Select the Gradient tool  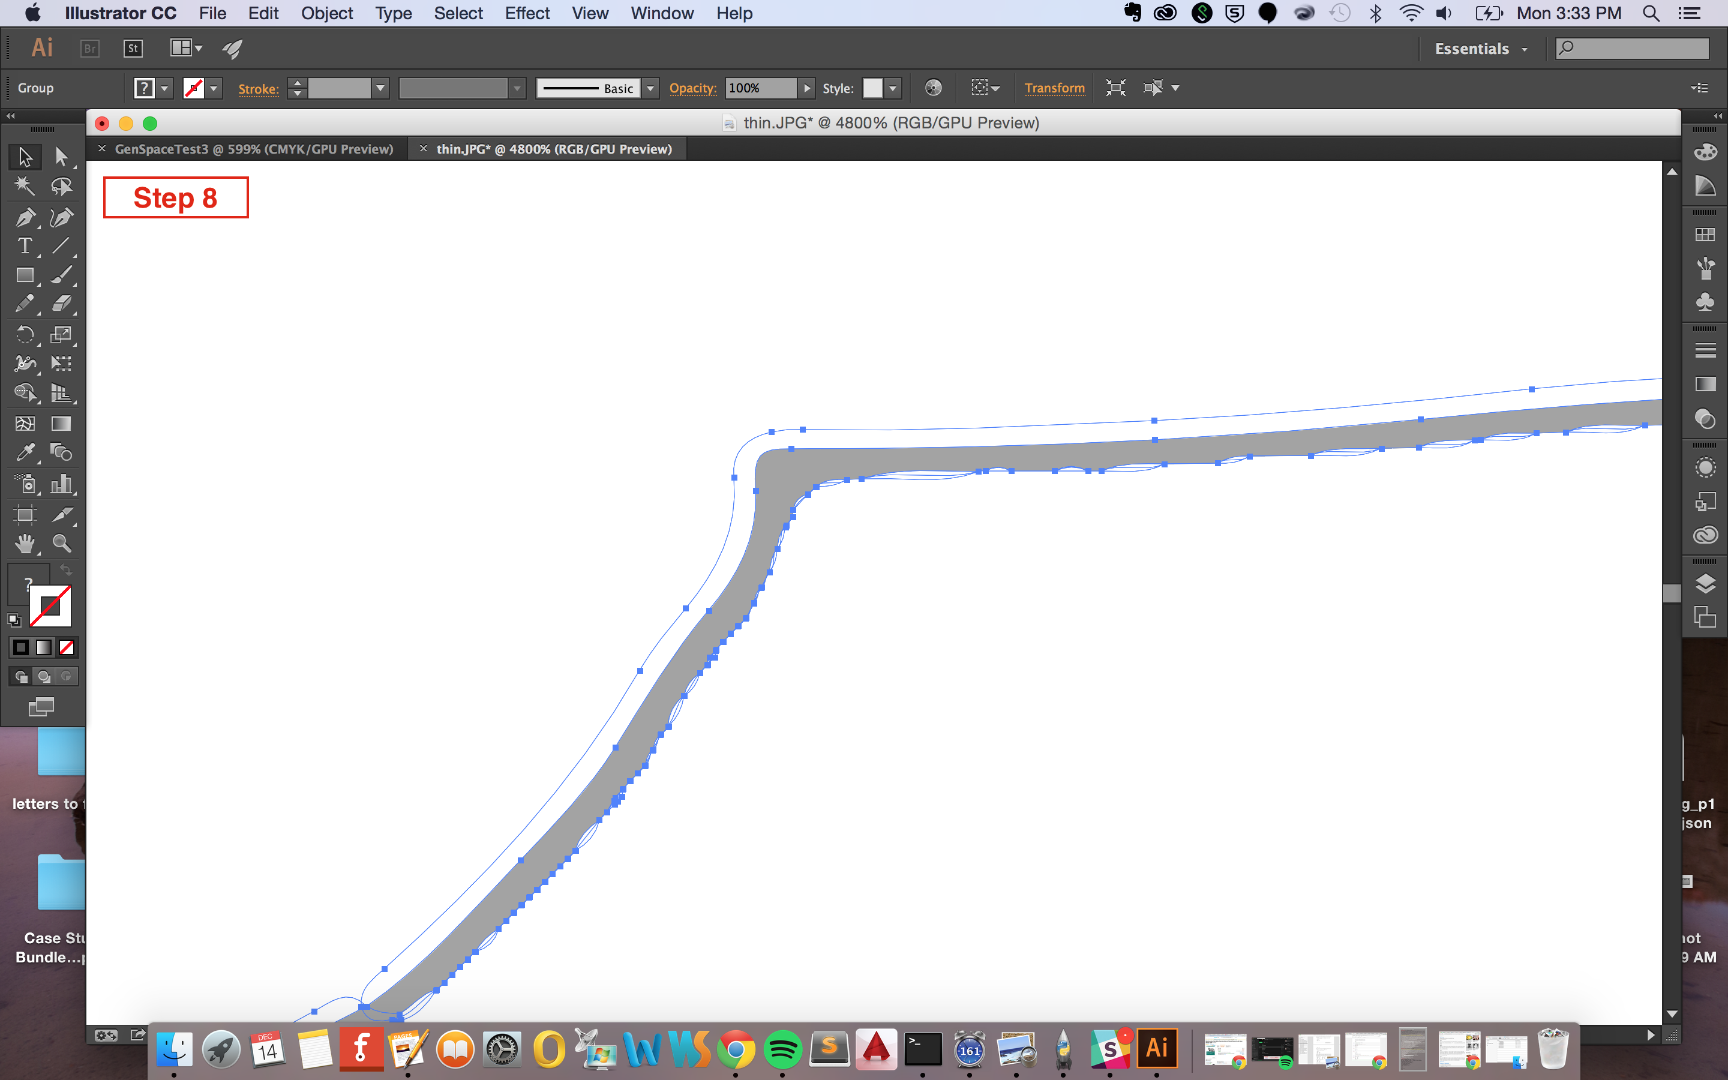point(61,424)
